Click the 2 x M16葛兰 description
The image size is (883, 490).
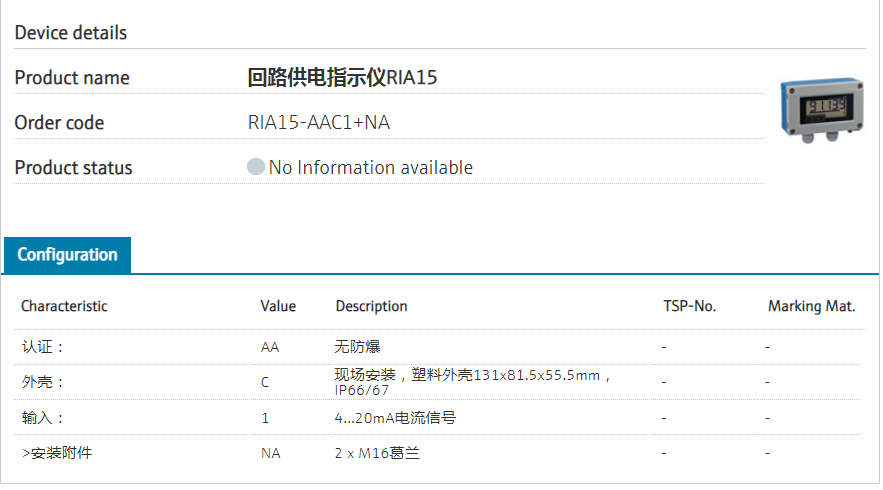point(377,453)
